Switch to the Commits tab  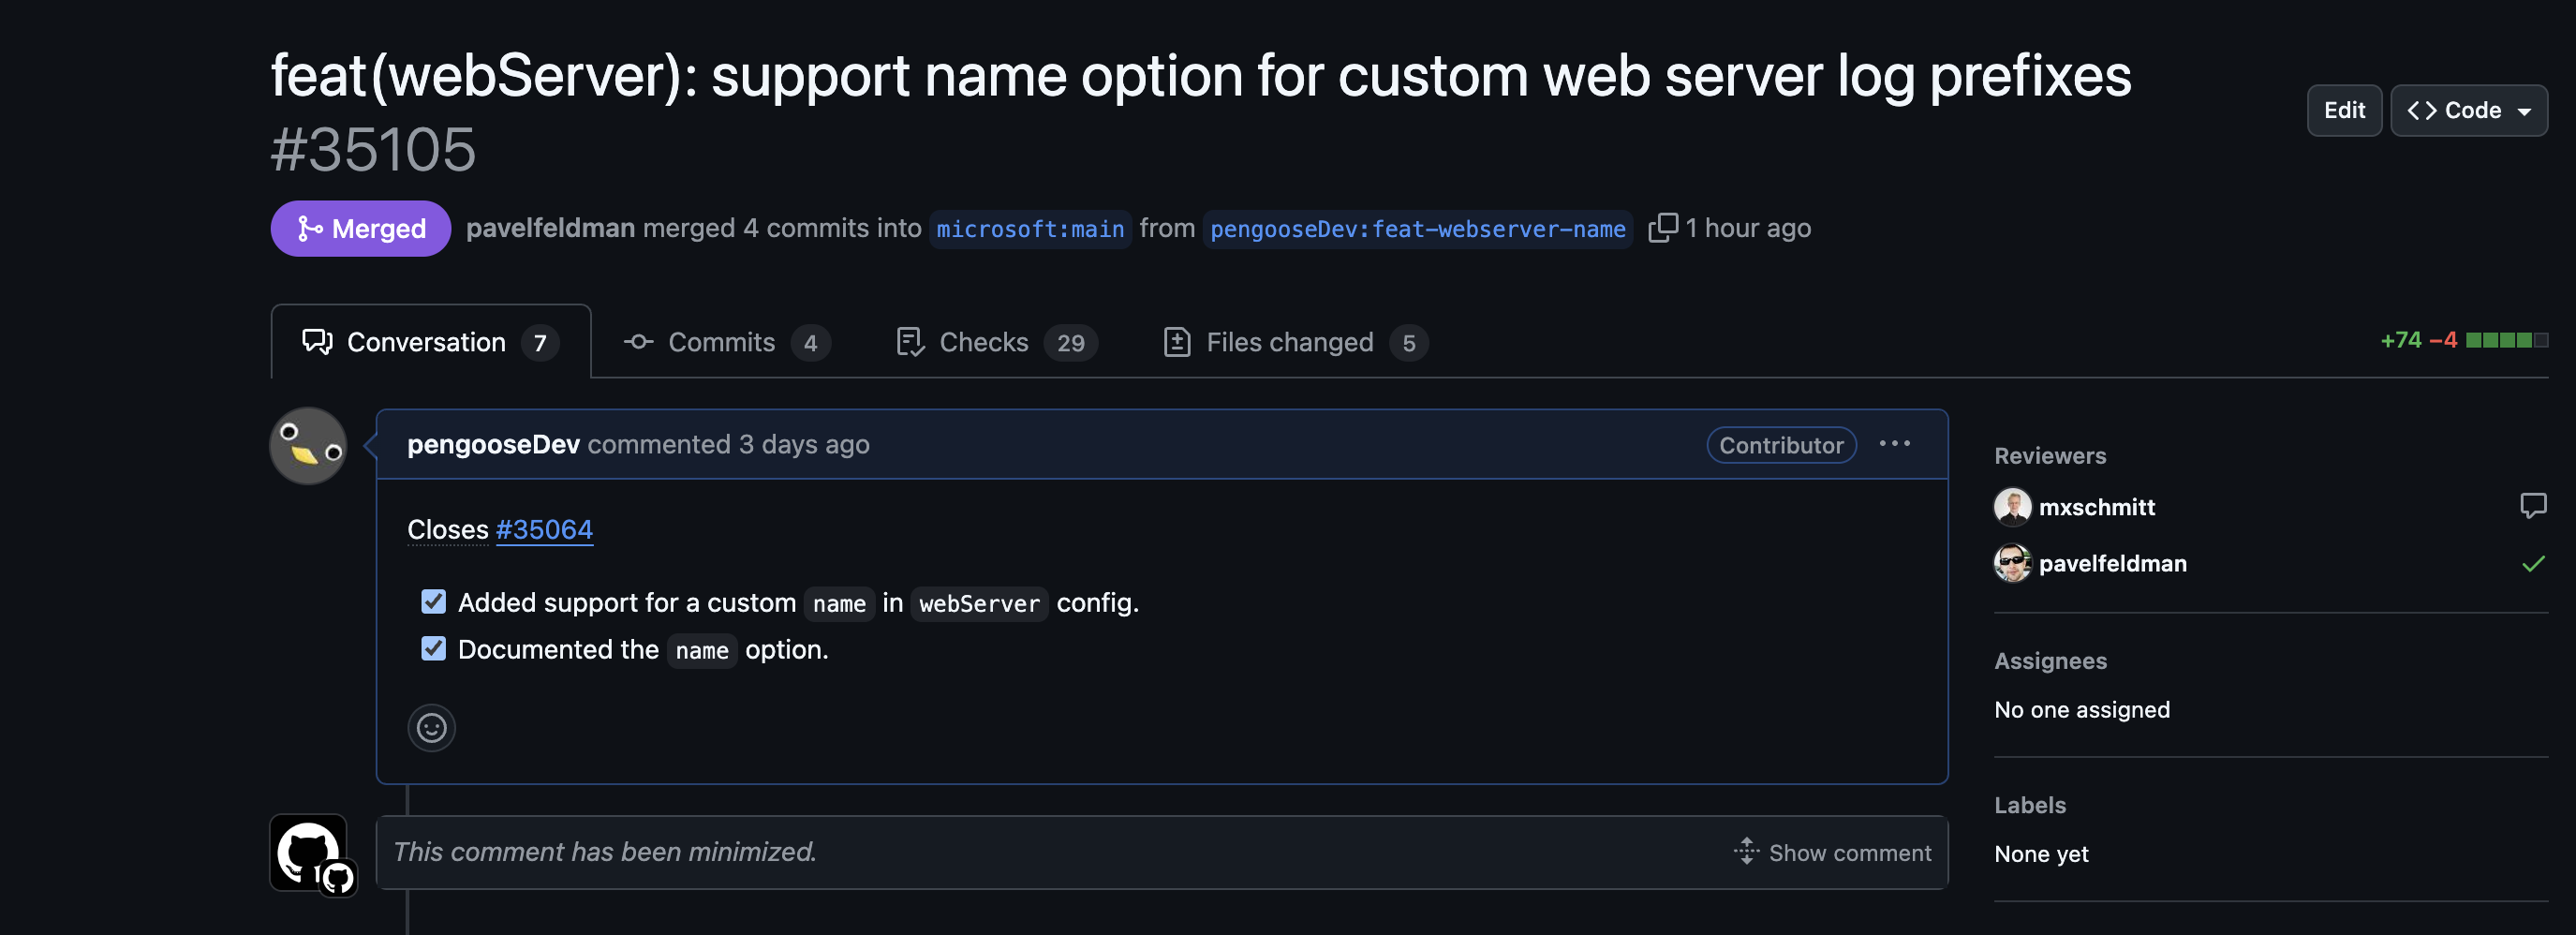tap(727, 342)
